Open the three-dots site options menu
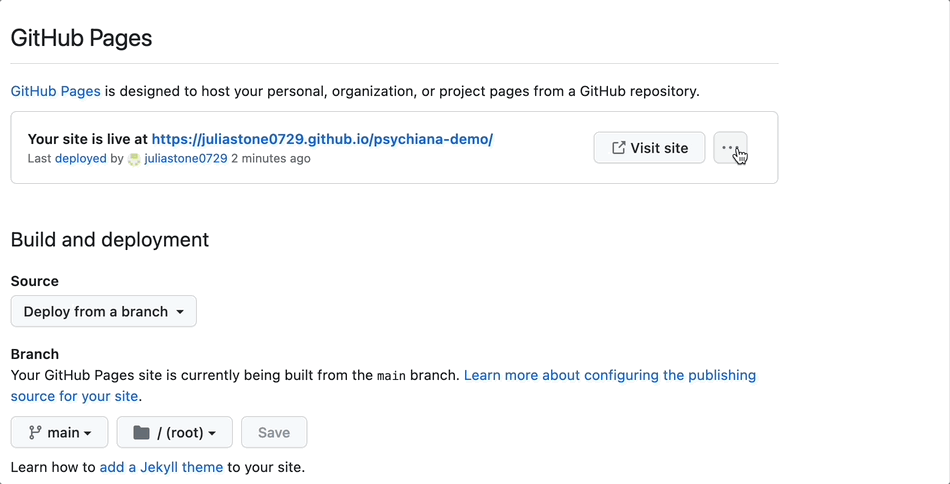The image size is (950, 484). tap(730, 147)
